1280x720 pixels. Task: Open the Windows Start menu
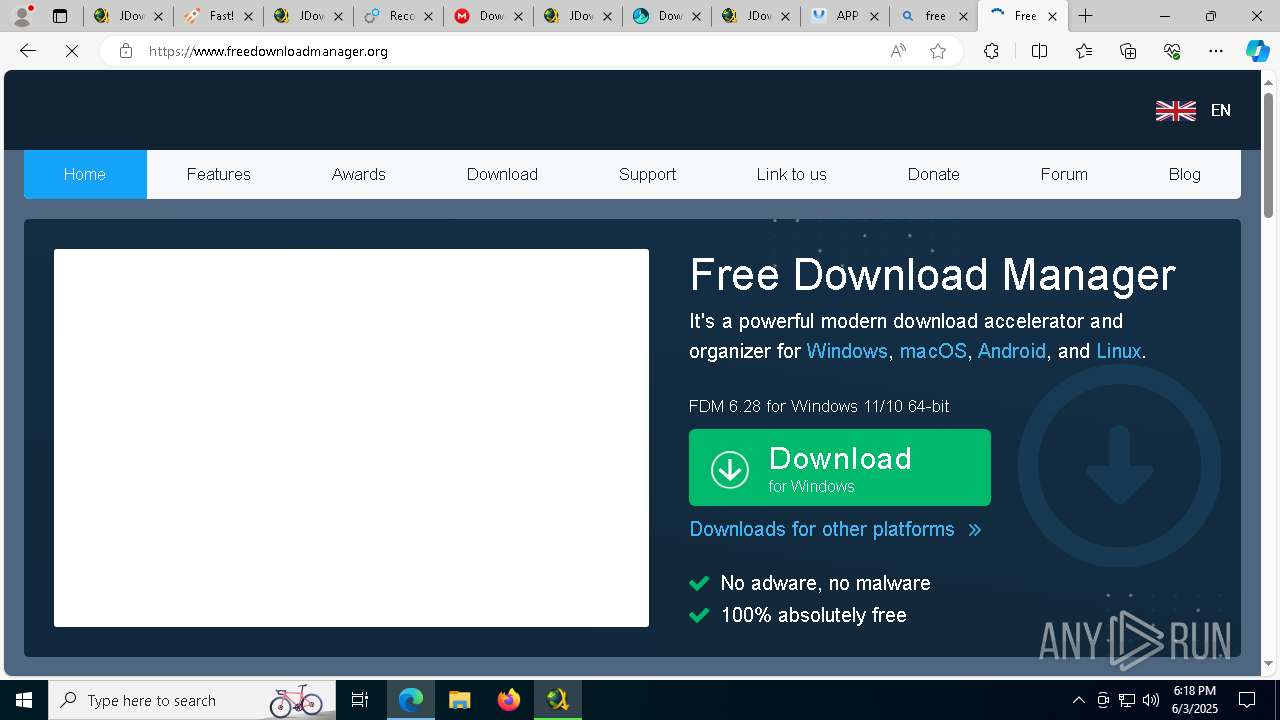[x=24, y=700]
